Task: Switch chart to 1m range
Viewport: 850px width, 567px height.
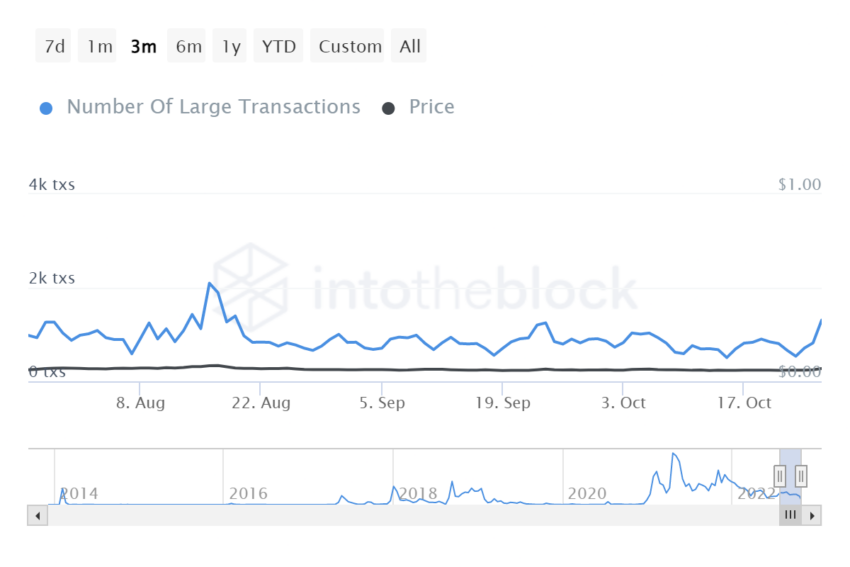Action: pyautogui.click(x=99, y=46)
